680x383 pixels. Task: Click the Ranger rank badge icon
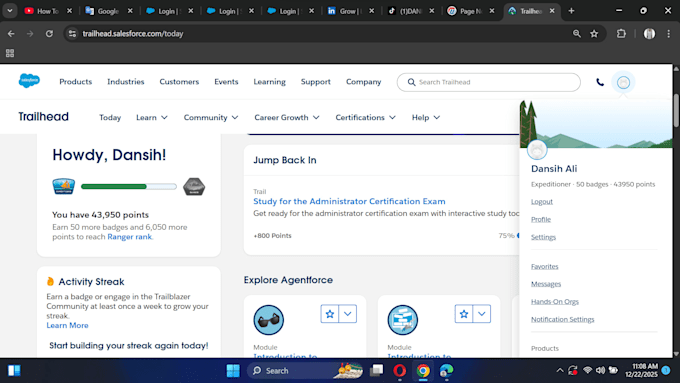pyautogui.click(x=194, y=187)
